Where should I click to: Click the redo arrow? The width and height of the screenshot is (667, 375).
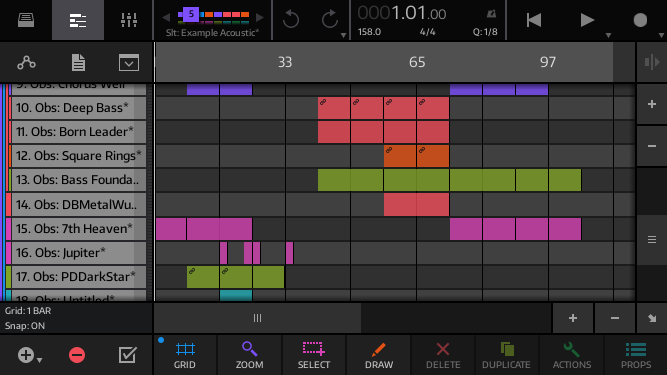click(x=329, y=20)
